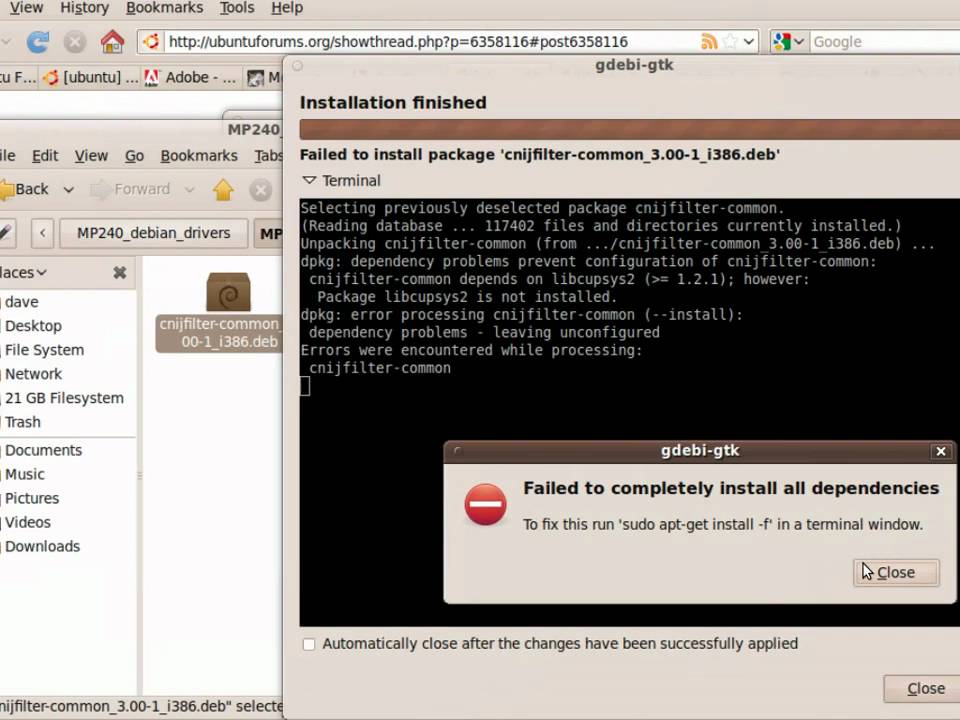Click the browser URL address field
Screen dimensions: 960x720
[x=429, y=42]
